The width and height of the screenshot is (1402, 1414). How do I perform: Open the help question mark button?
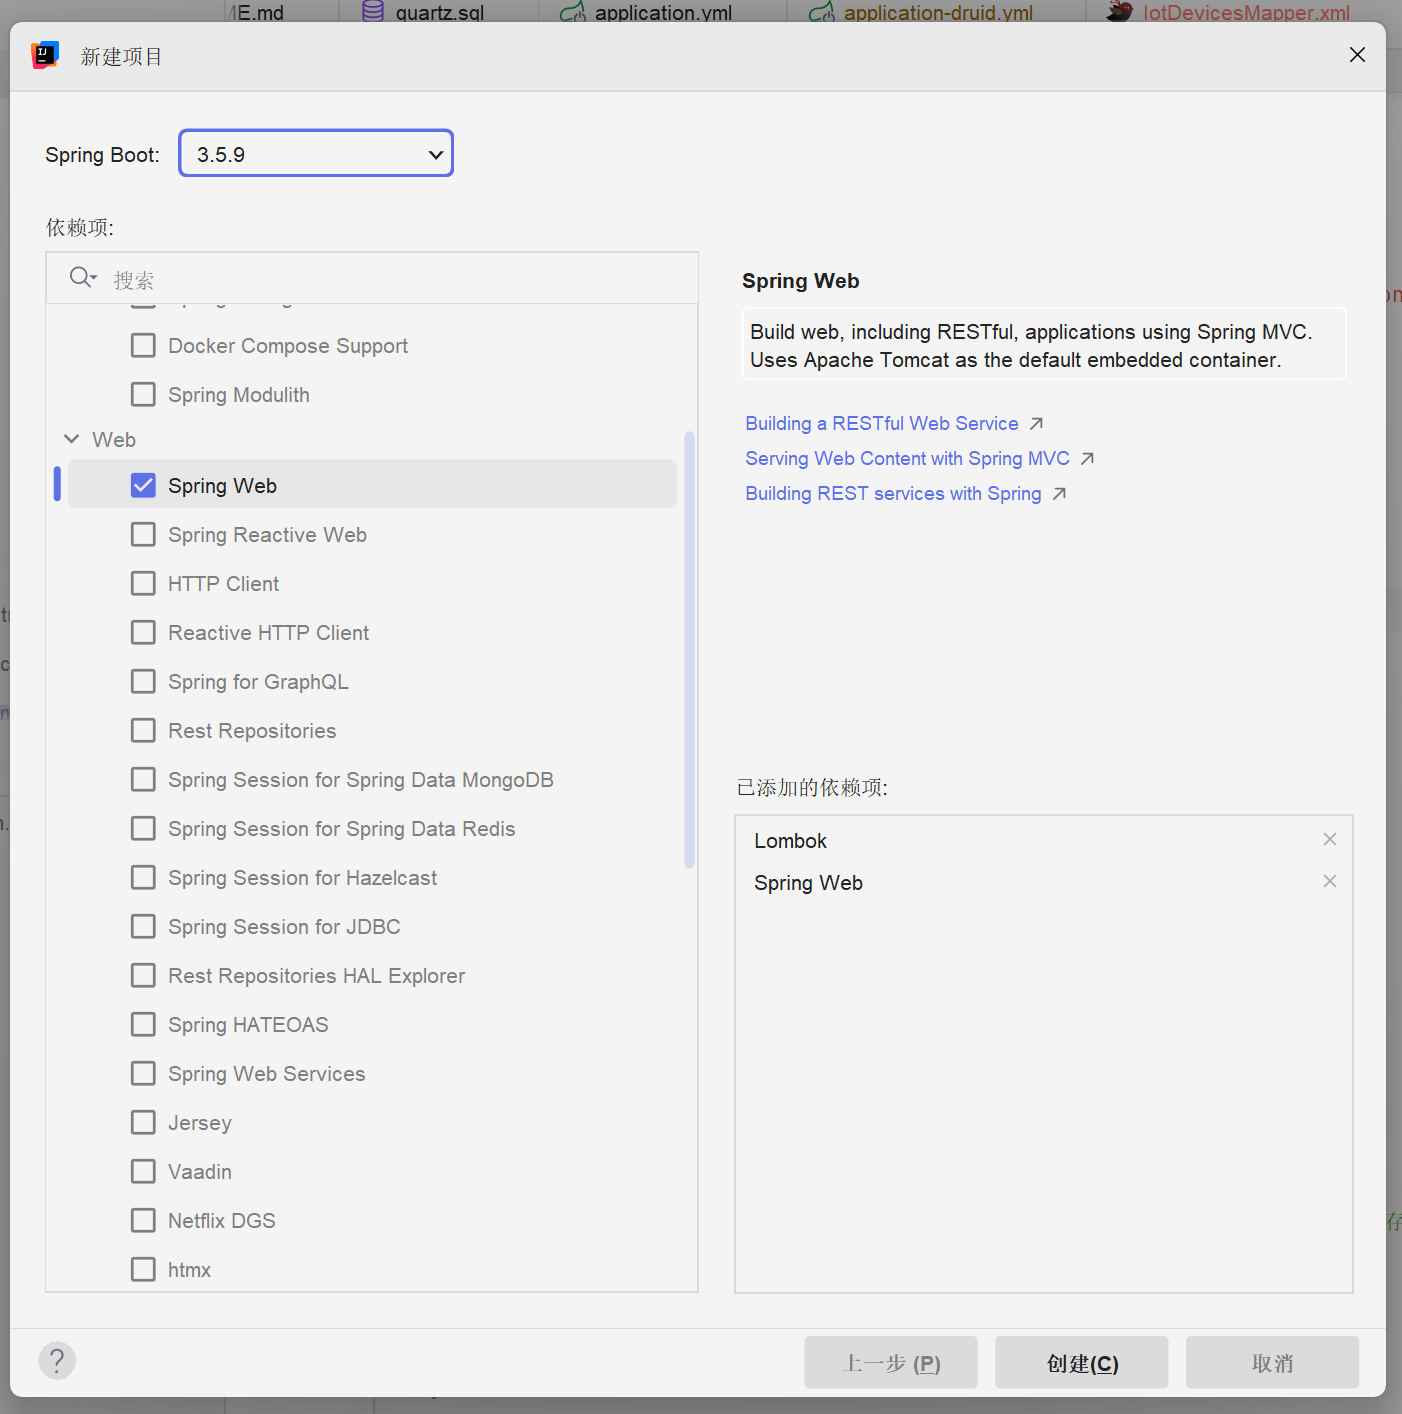point(57,1360)
